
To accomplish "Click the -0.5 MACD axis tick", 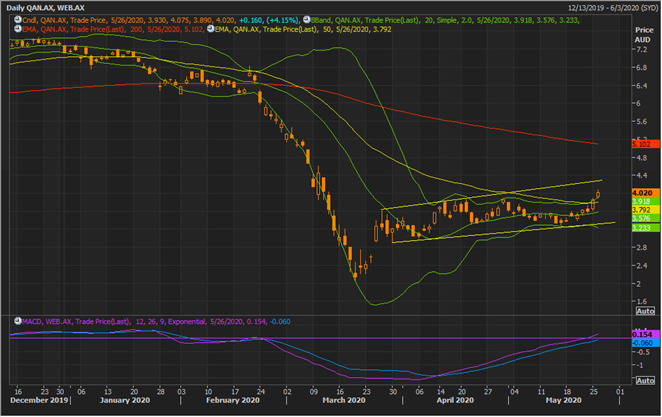I will [x=642, y=352].
